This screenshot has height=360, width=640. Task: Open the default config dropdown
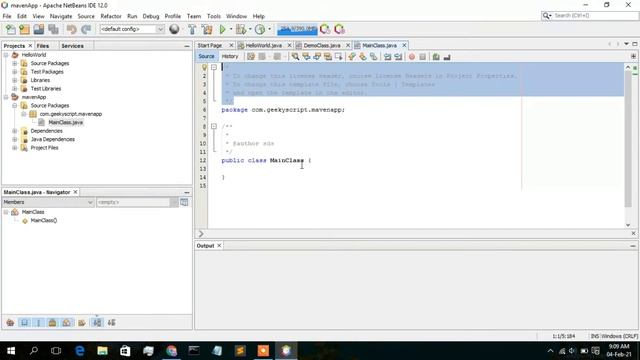pyautogui.click(x=160, y=29)
